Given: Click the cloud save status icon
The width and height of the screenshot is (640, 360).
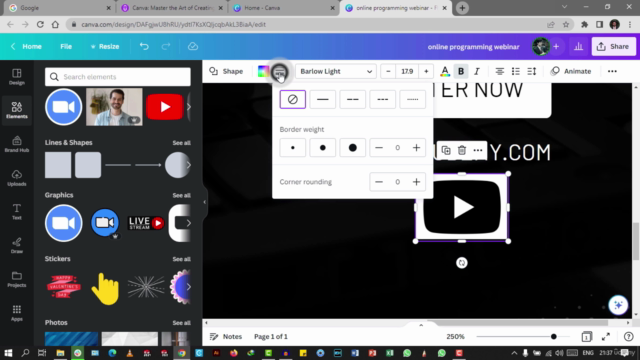Looking at the screenshot, I should (193, 47).
